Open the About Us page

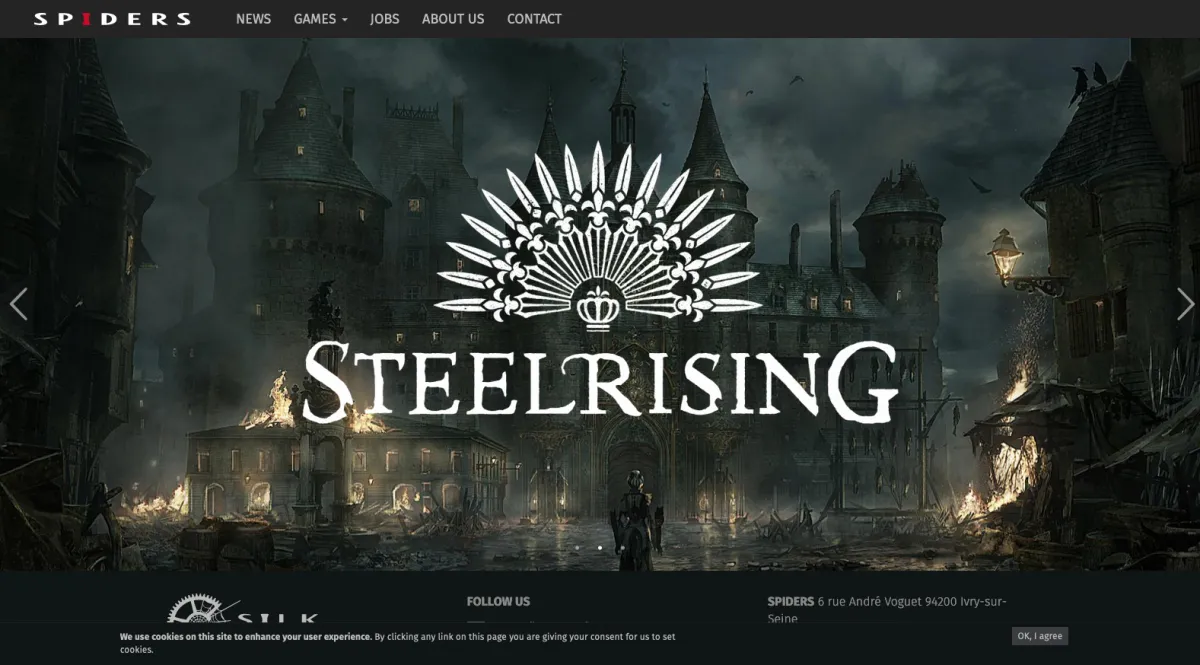(453, 19)
